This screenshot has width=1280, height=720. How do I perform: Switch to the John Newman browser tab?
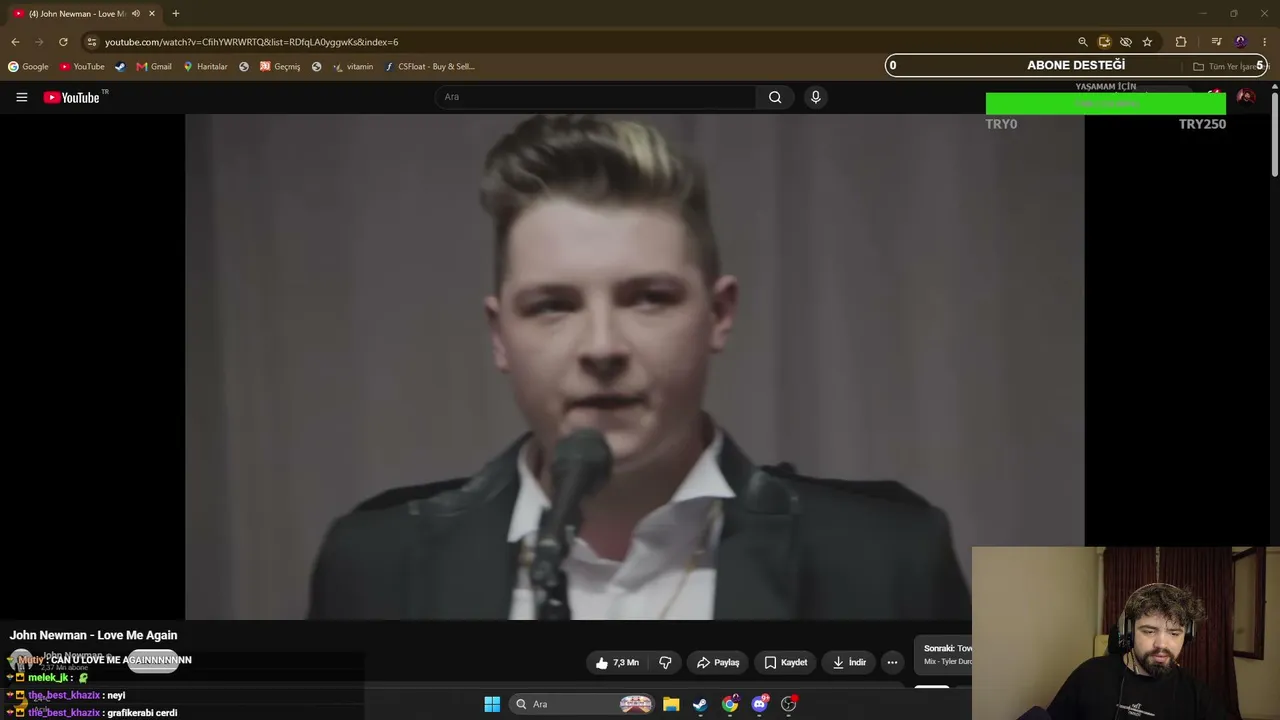click(x=84, y=14)
